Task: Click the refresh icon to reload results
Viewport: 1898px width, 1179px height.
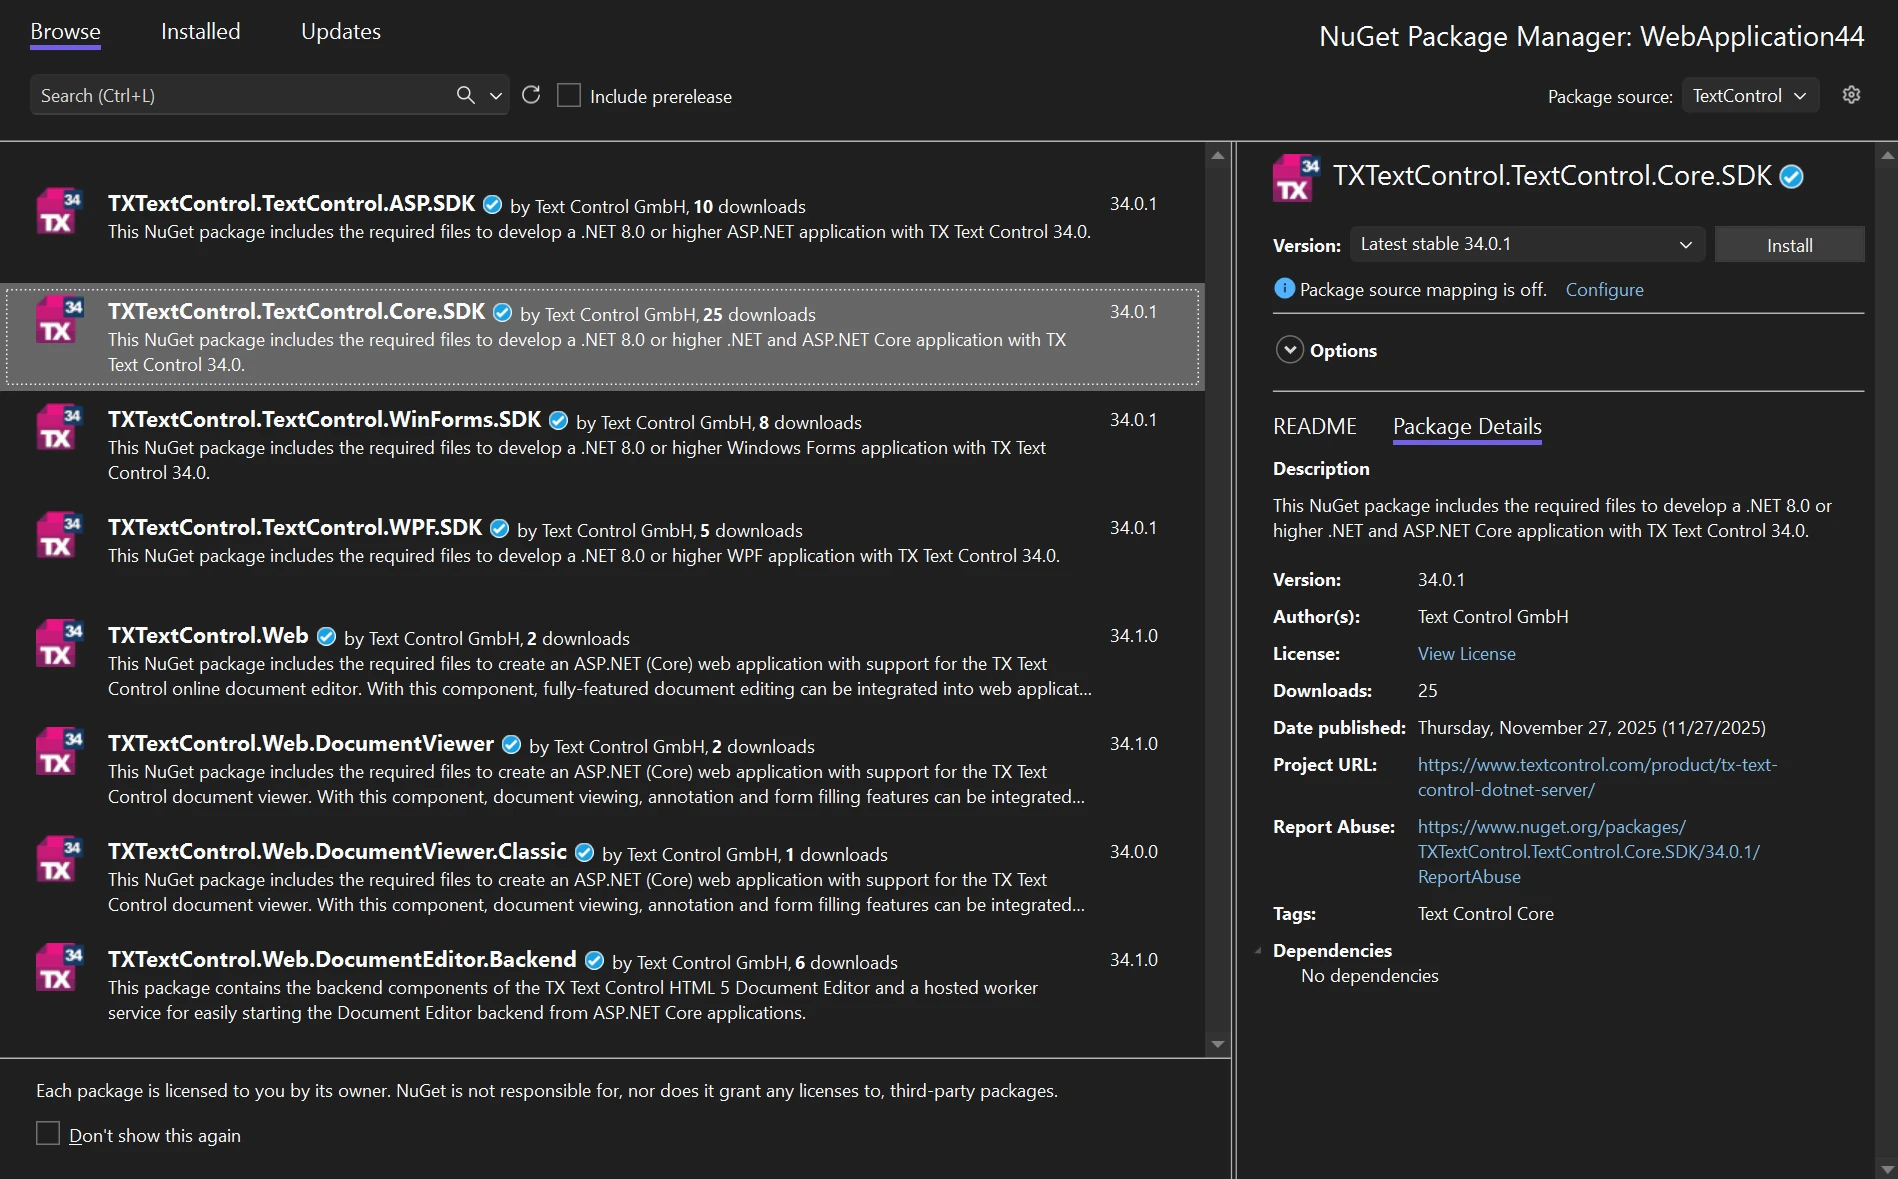Action: [x=531, y=94]
